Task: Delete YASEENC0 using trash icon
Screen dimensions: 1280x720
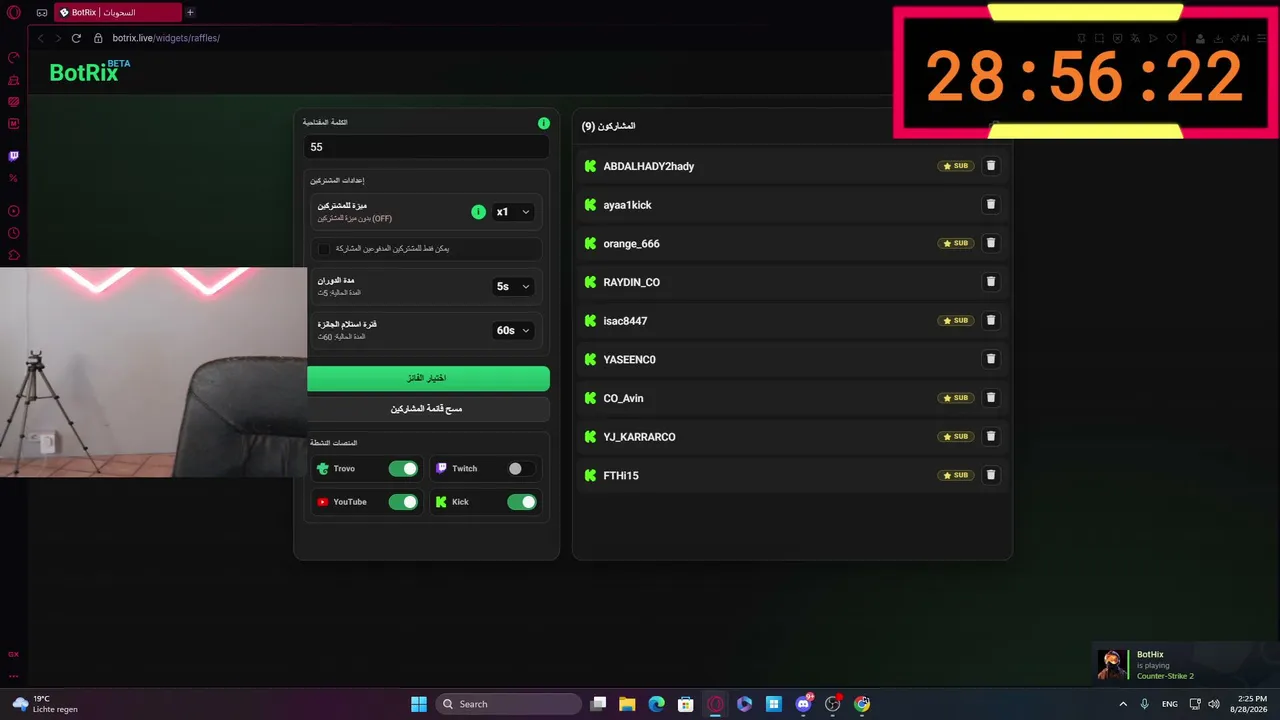Action: [x=991, y=359]
